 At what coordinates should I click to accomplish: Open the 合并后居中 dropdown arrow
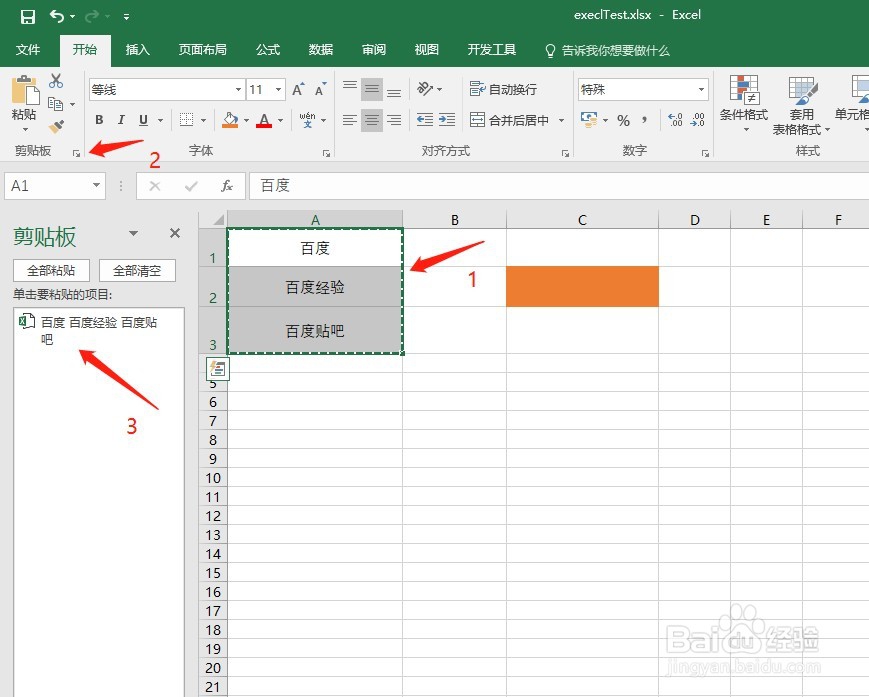tap(561, 120)
